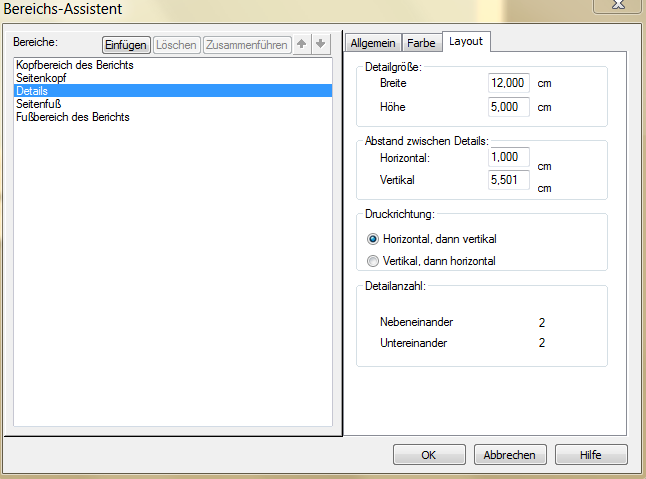Open Hilfe for this dialog
Viewport: 646px width, 479px height.
591,455
